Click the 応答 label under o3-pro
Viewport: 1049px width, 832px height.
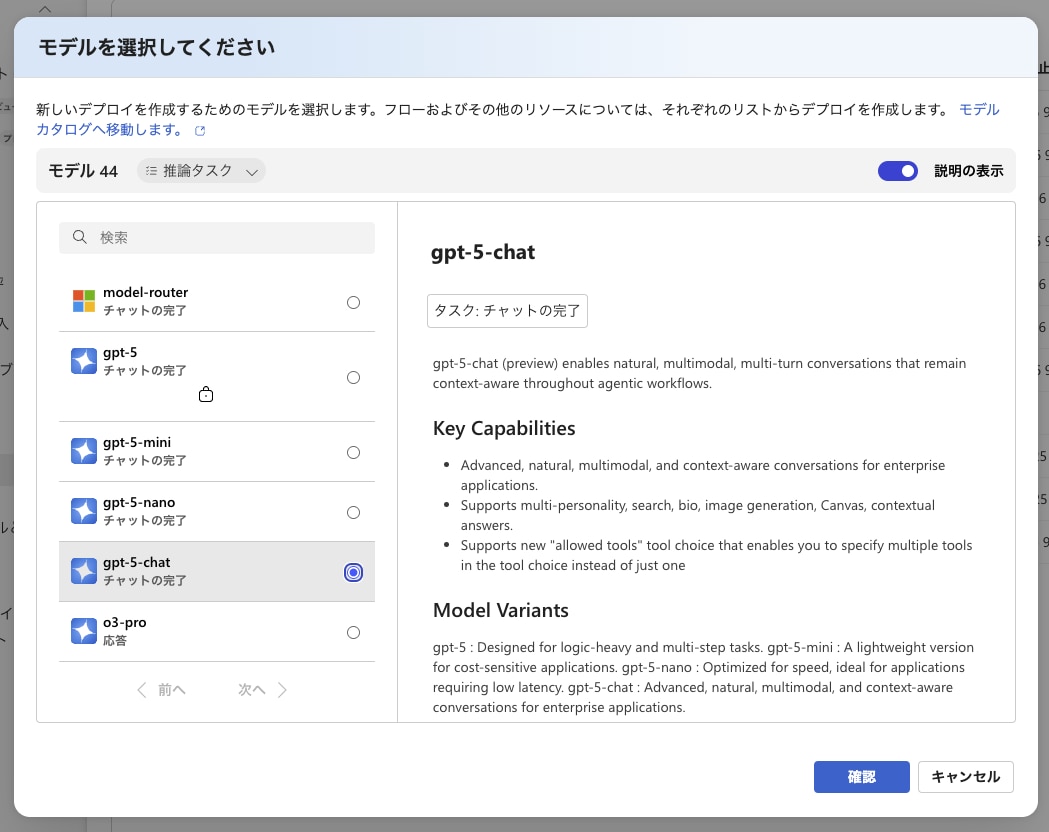tap(114, 640)
